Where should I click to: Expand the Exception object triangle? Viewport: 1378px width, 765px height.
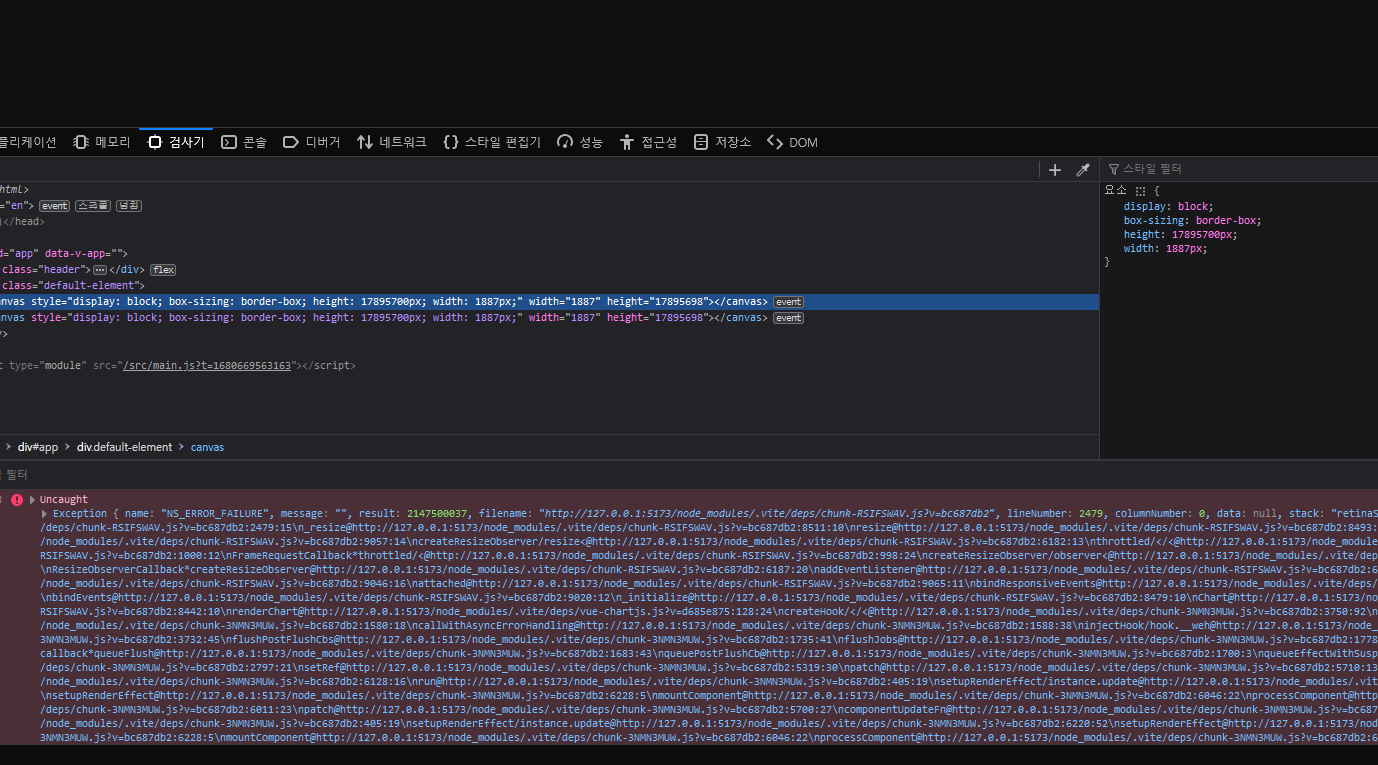(x=44, y=513)
